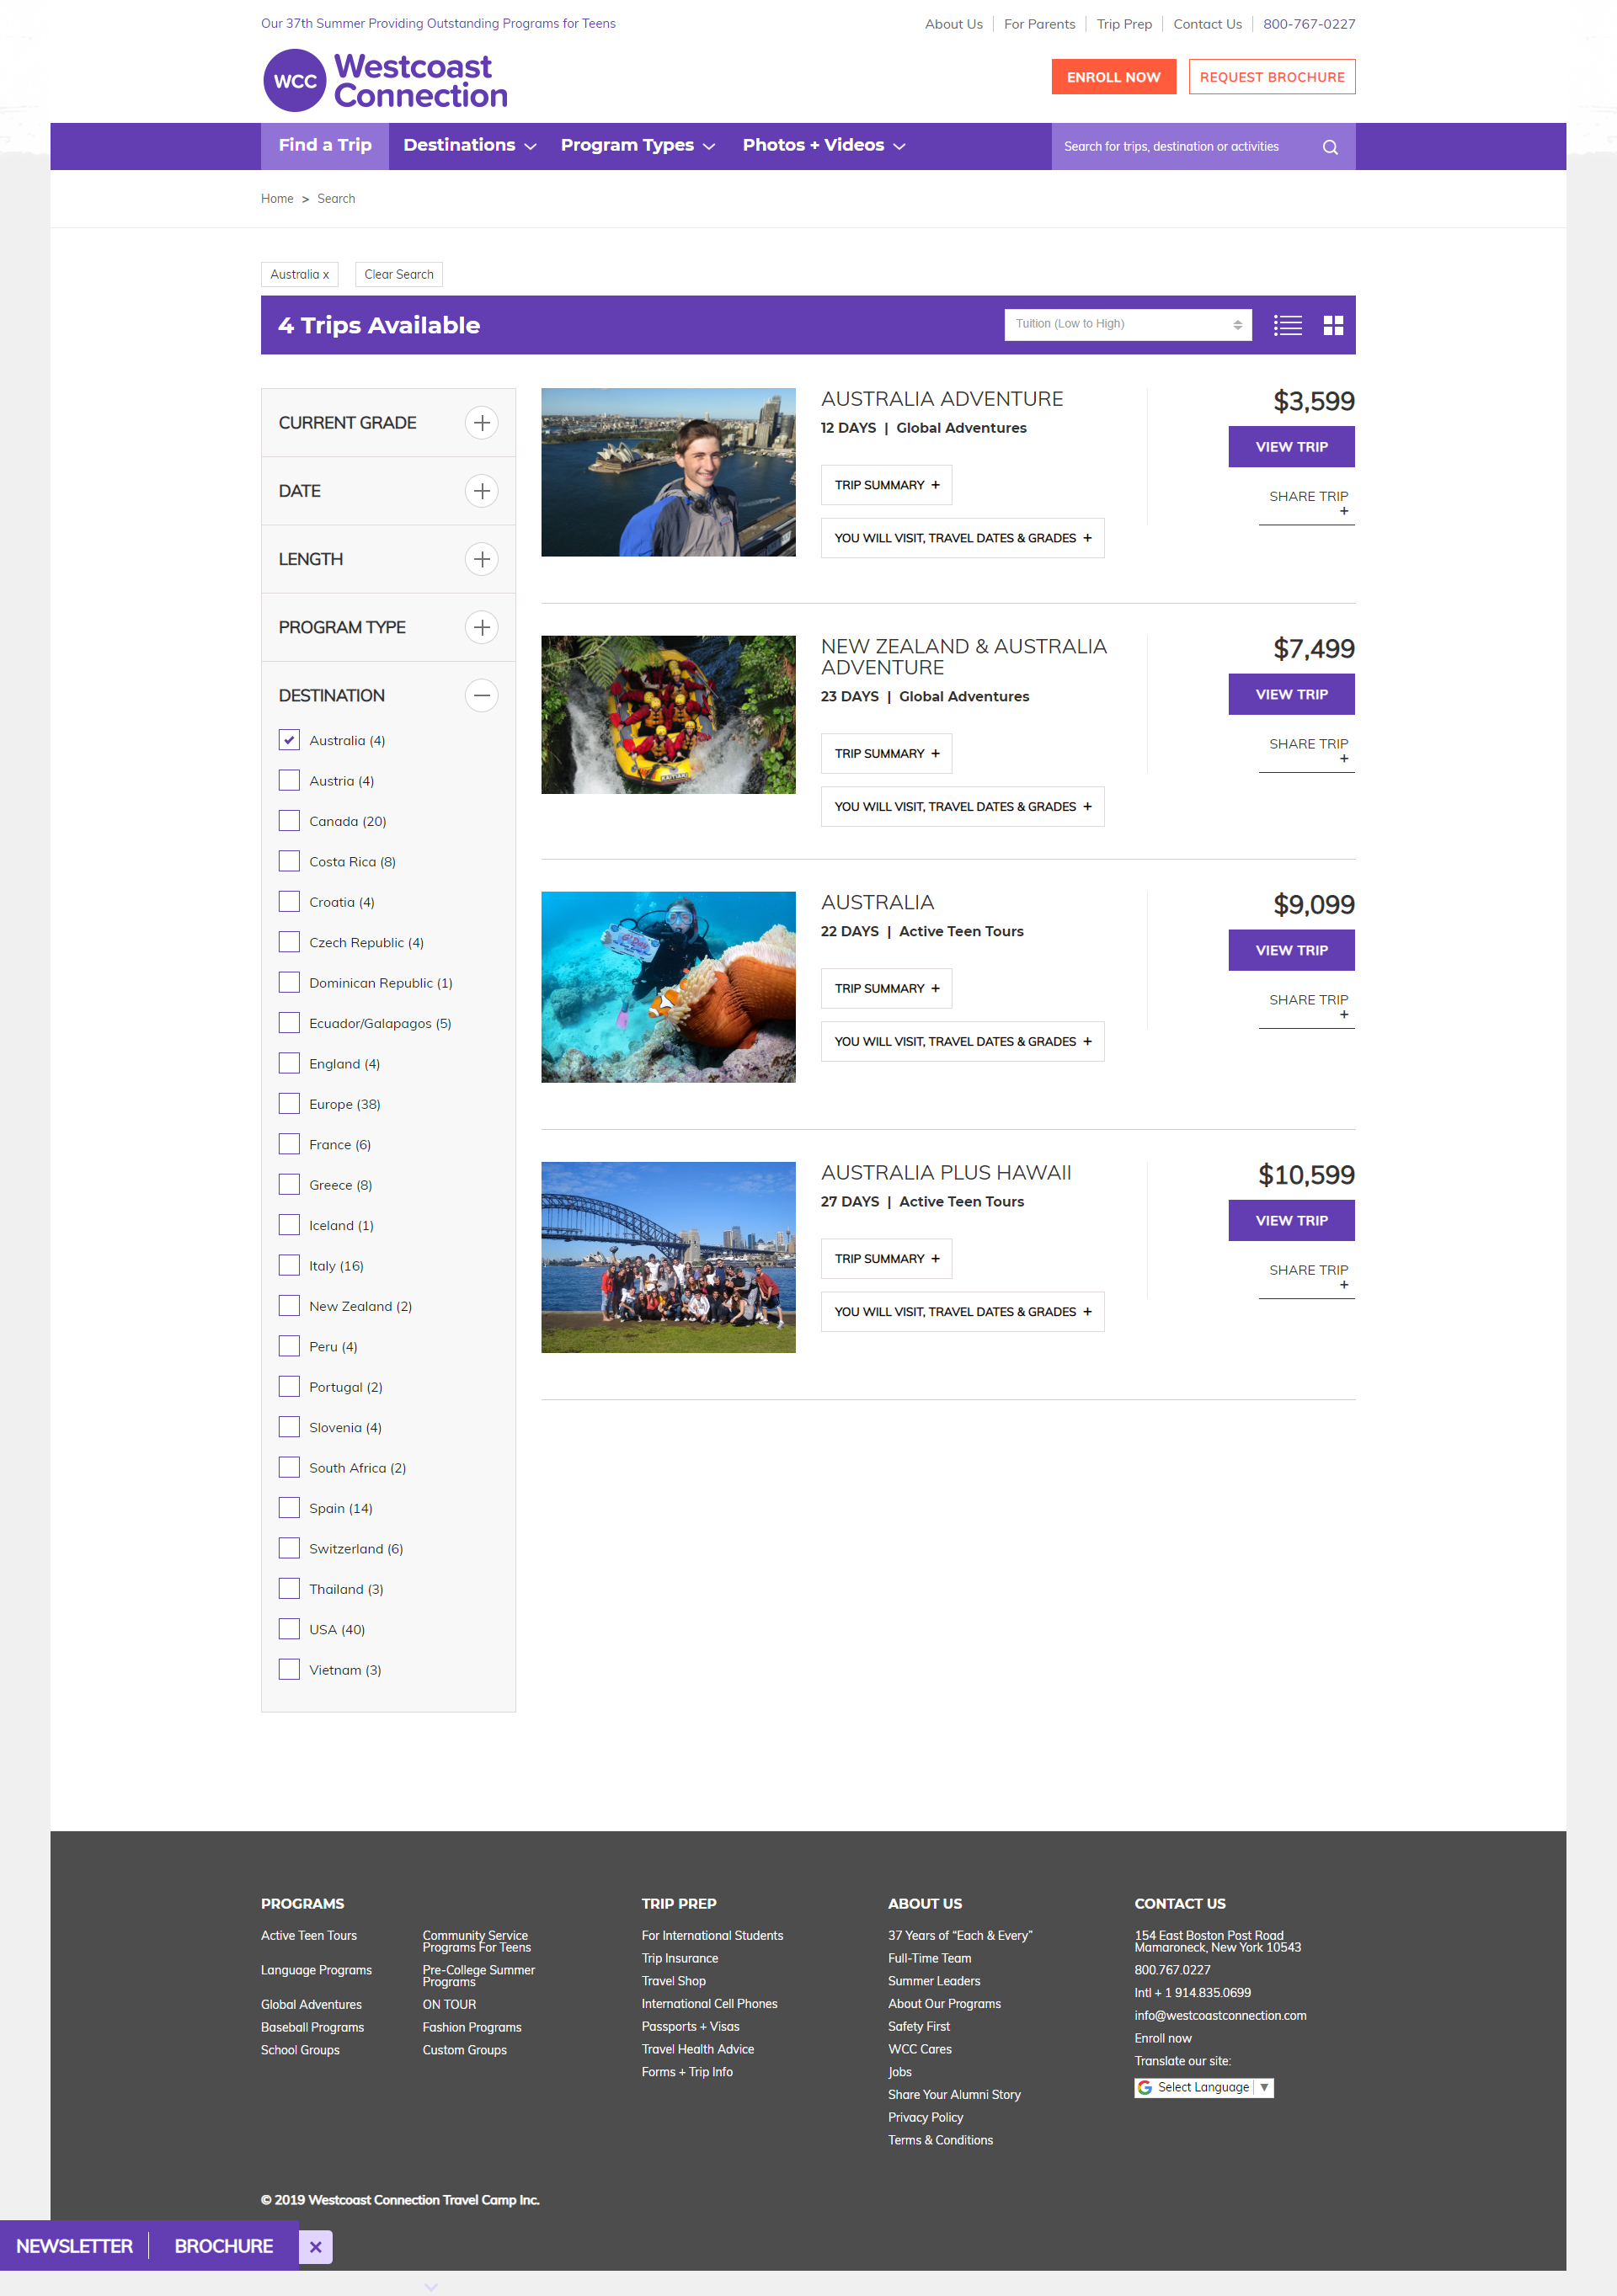The width and height of the screenshot is (1617, 2296).
Task: Open the Australia Plus Hawaii thumbnail
Action: (x=668, y=1257)
